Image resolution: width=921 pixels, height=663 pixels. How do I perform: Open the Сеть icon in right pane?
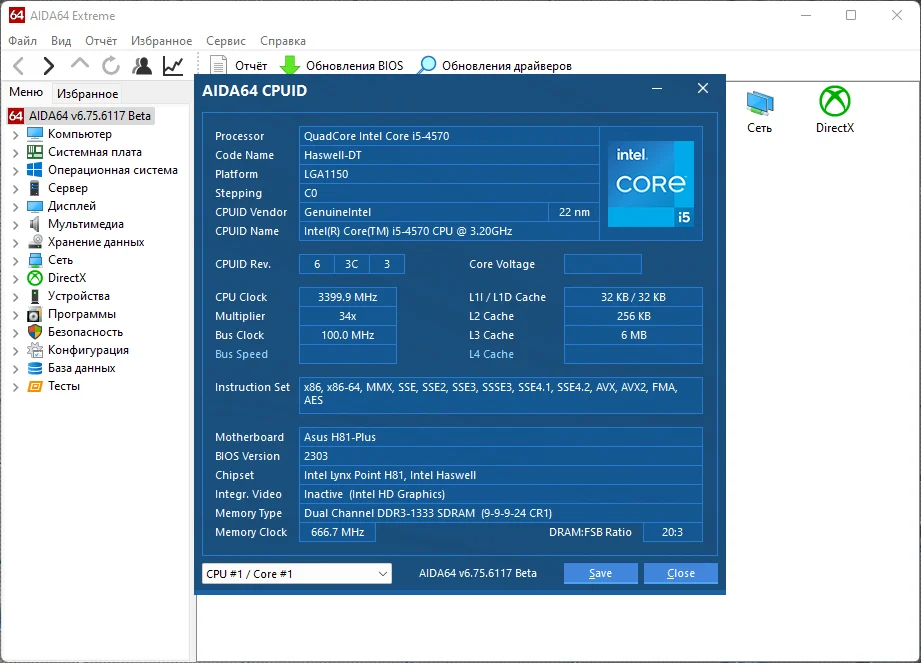[759, 112]
